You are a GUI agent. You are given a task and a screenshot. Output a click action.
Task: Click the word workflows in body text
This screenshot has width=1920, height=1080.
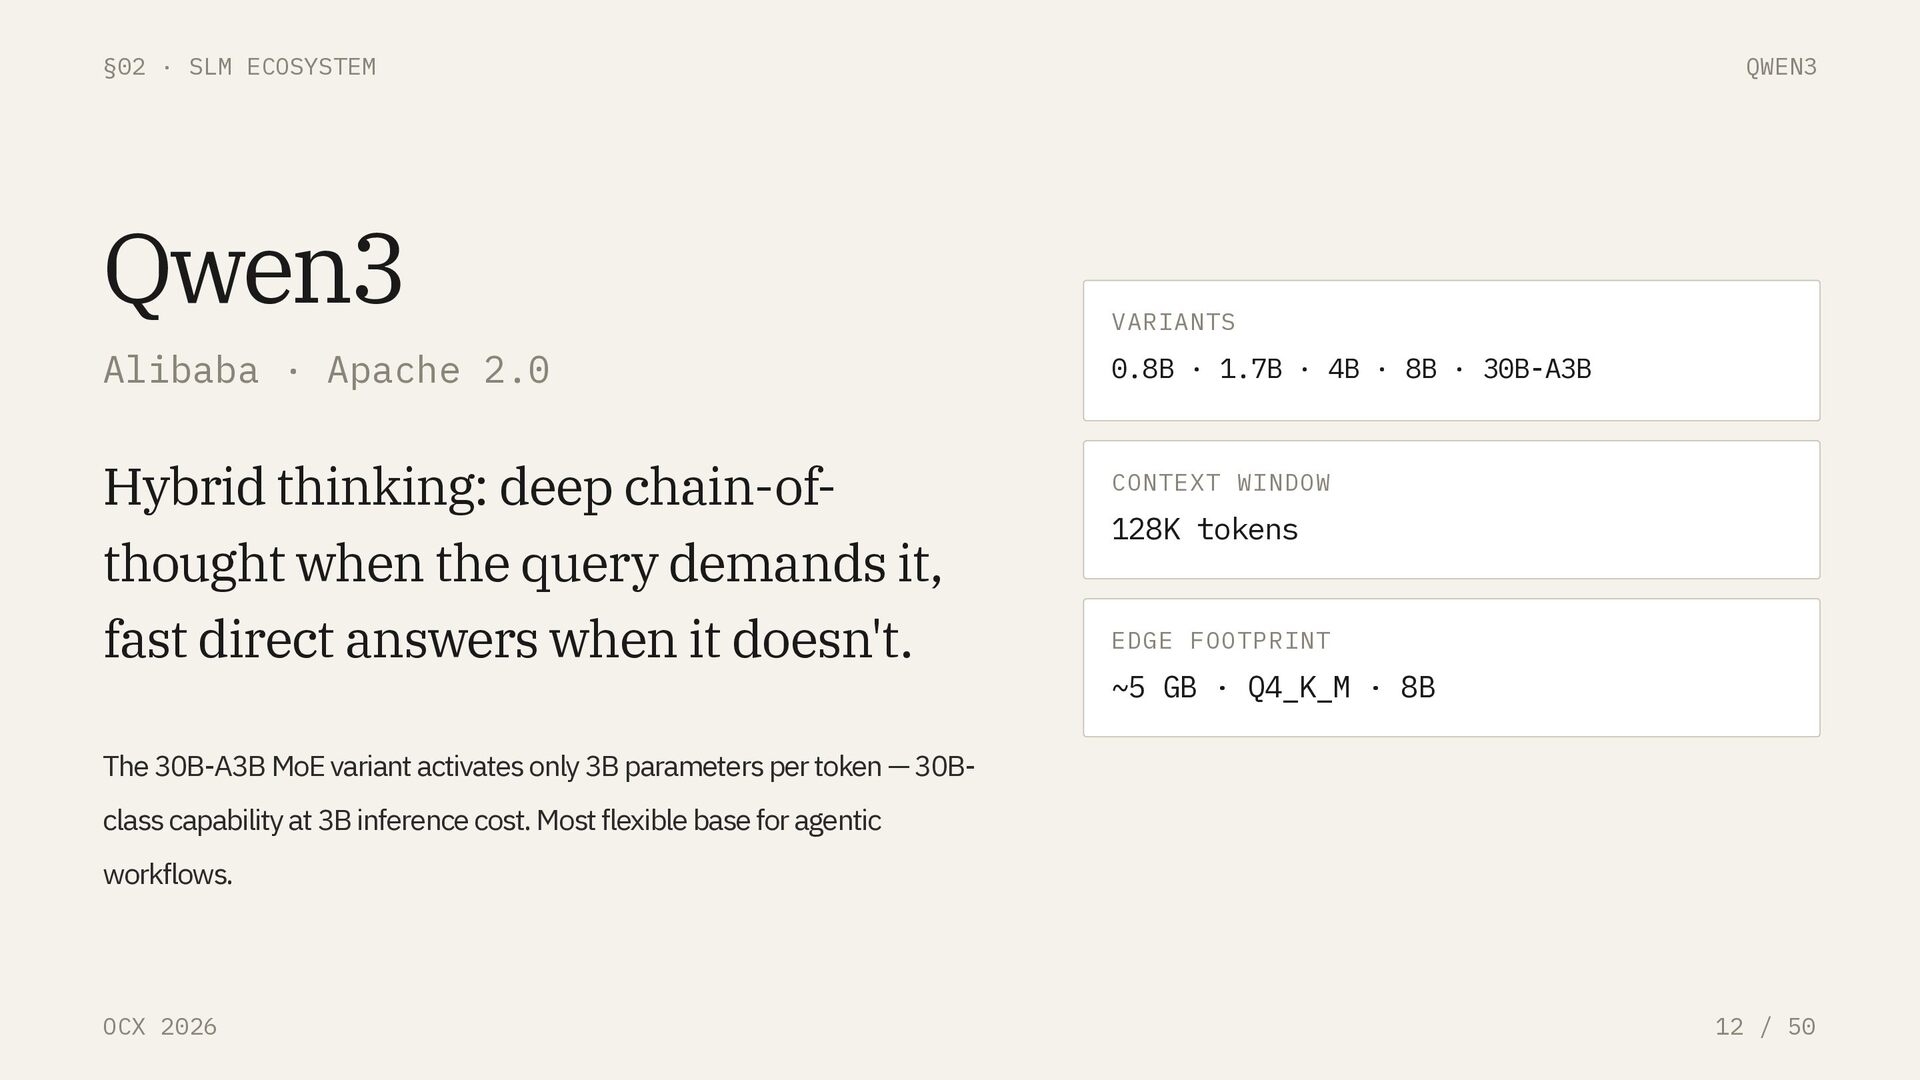click(166, 875)
